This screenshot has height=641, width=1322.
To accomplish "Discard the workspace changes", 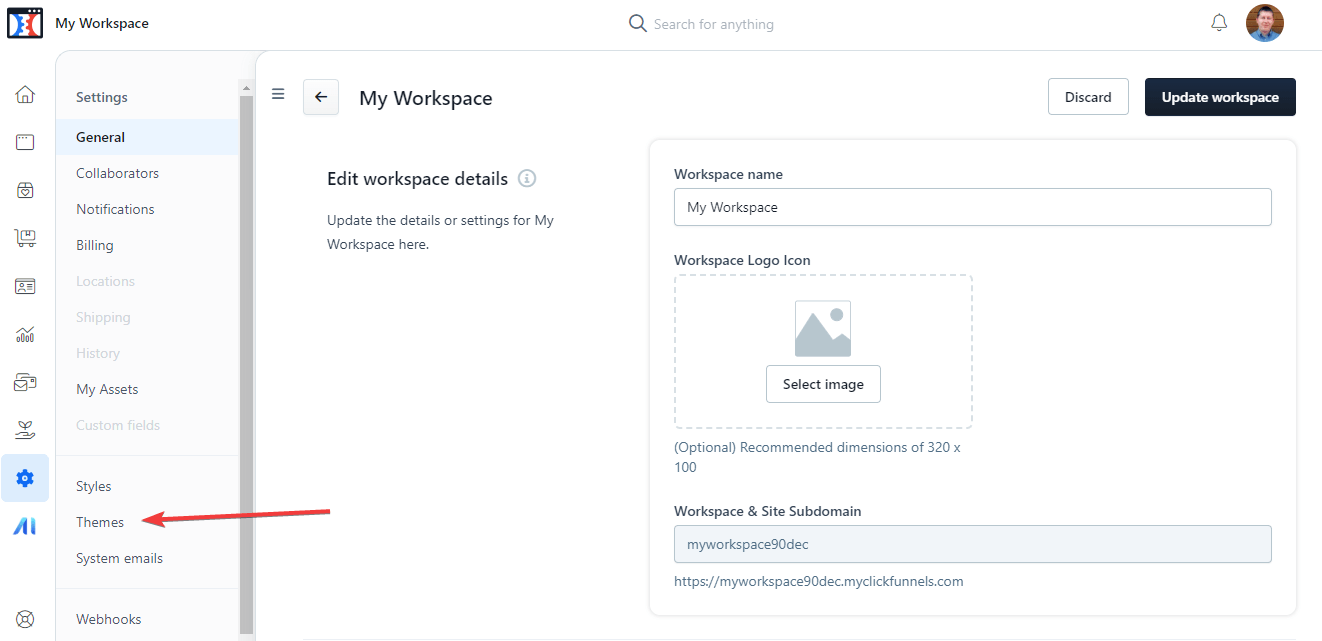I will [1088, 96].
